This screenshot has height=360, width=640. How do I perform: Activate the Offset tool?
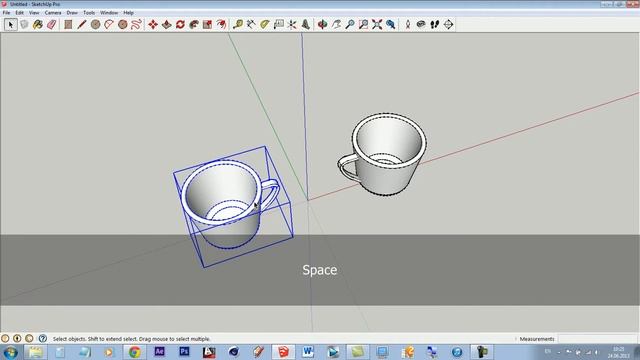tap(221, 24)
